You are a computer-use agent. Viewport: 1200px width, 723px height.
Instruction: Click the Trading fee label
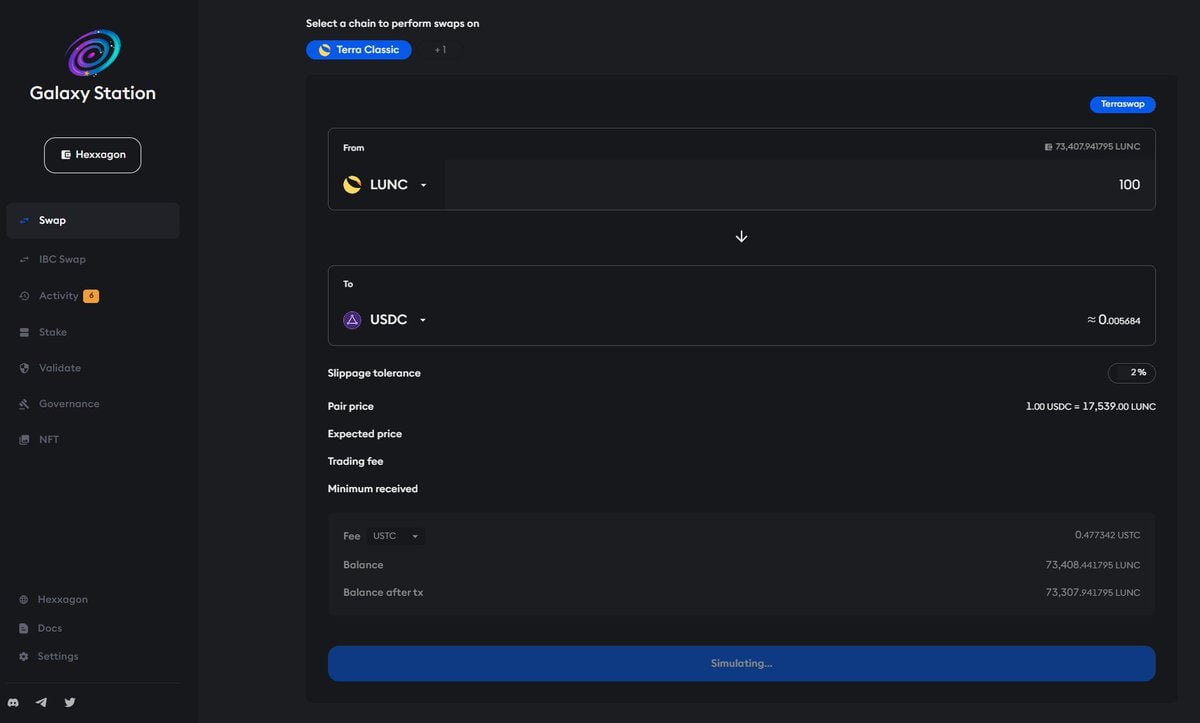point(355,461)
